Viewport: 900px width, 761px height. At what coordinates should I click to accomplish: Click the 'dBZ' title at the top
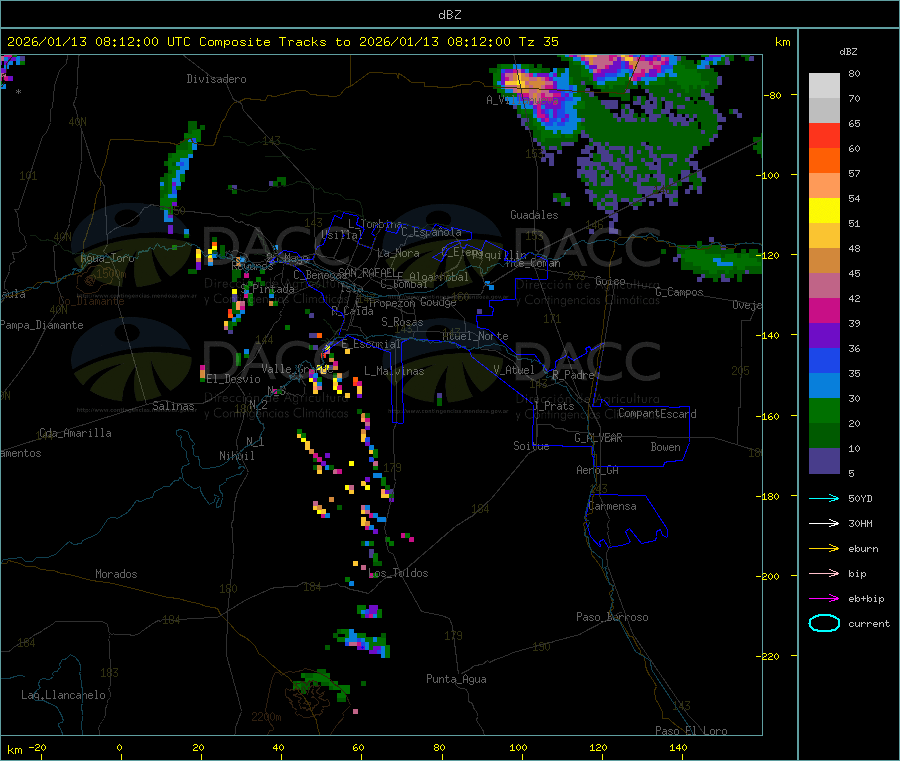(449, 15)
